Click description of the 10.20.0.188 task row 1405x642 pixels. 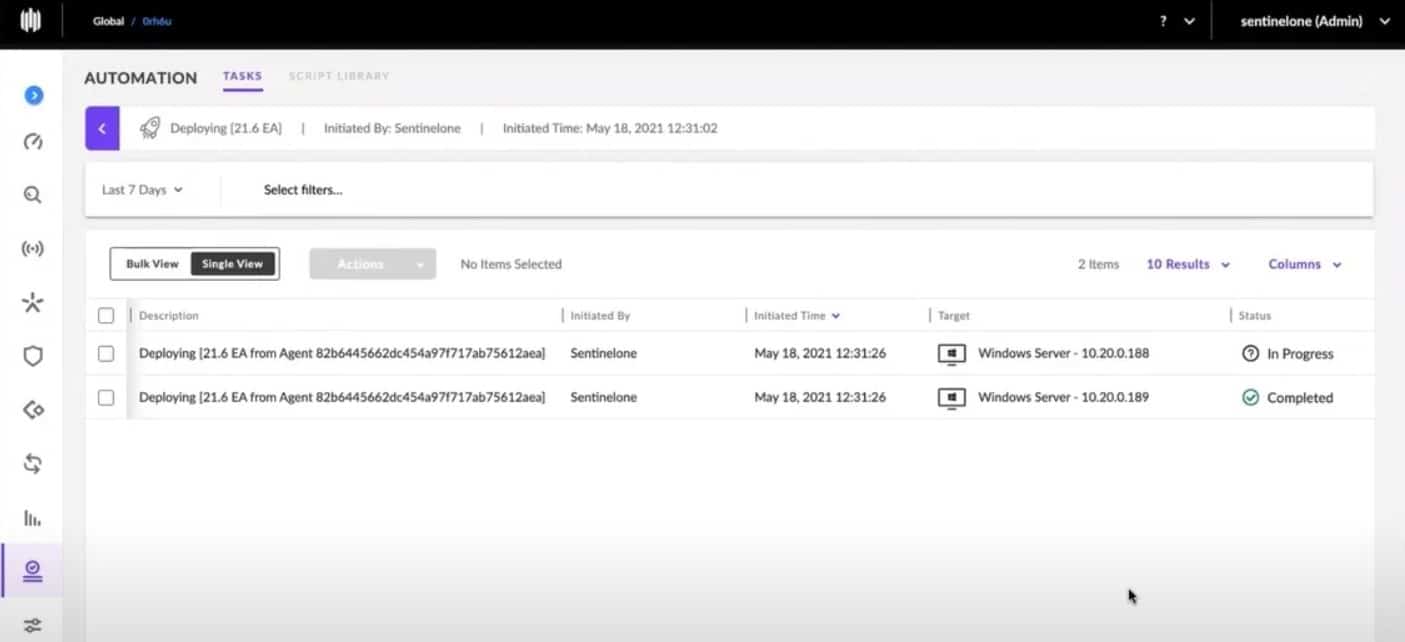[x=342, y=353]
